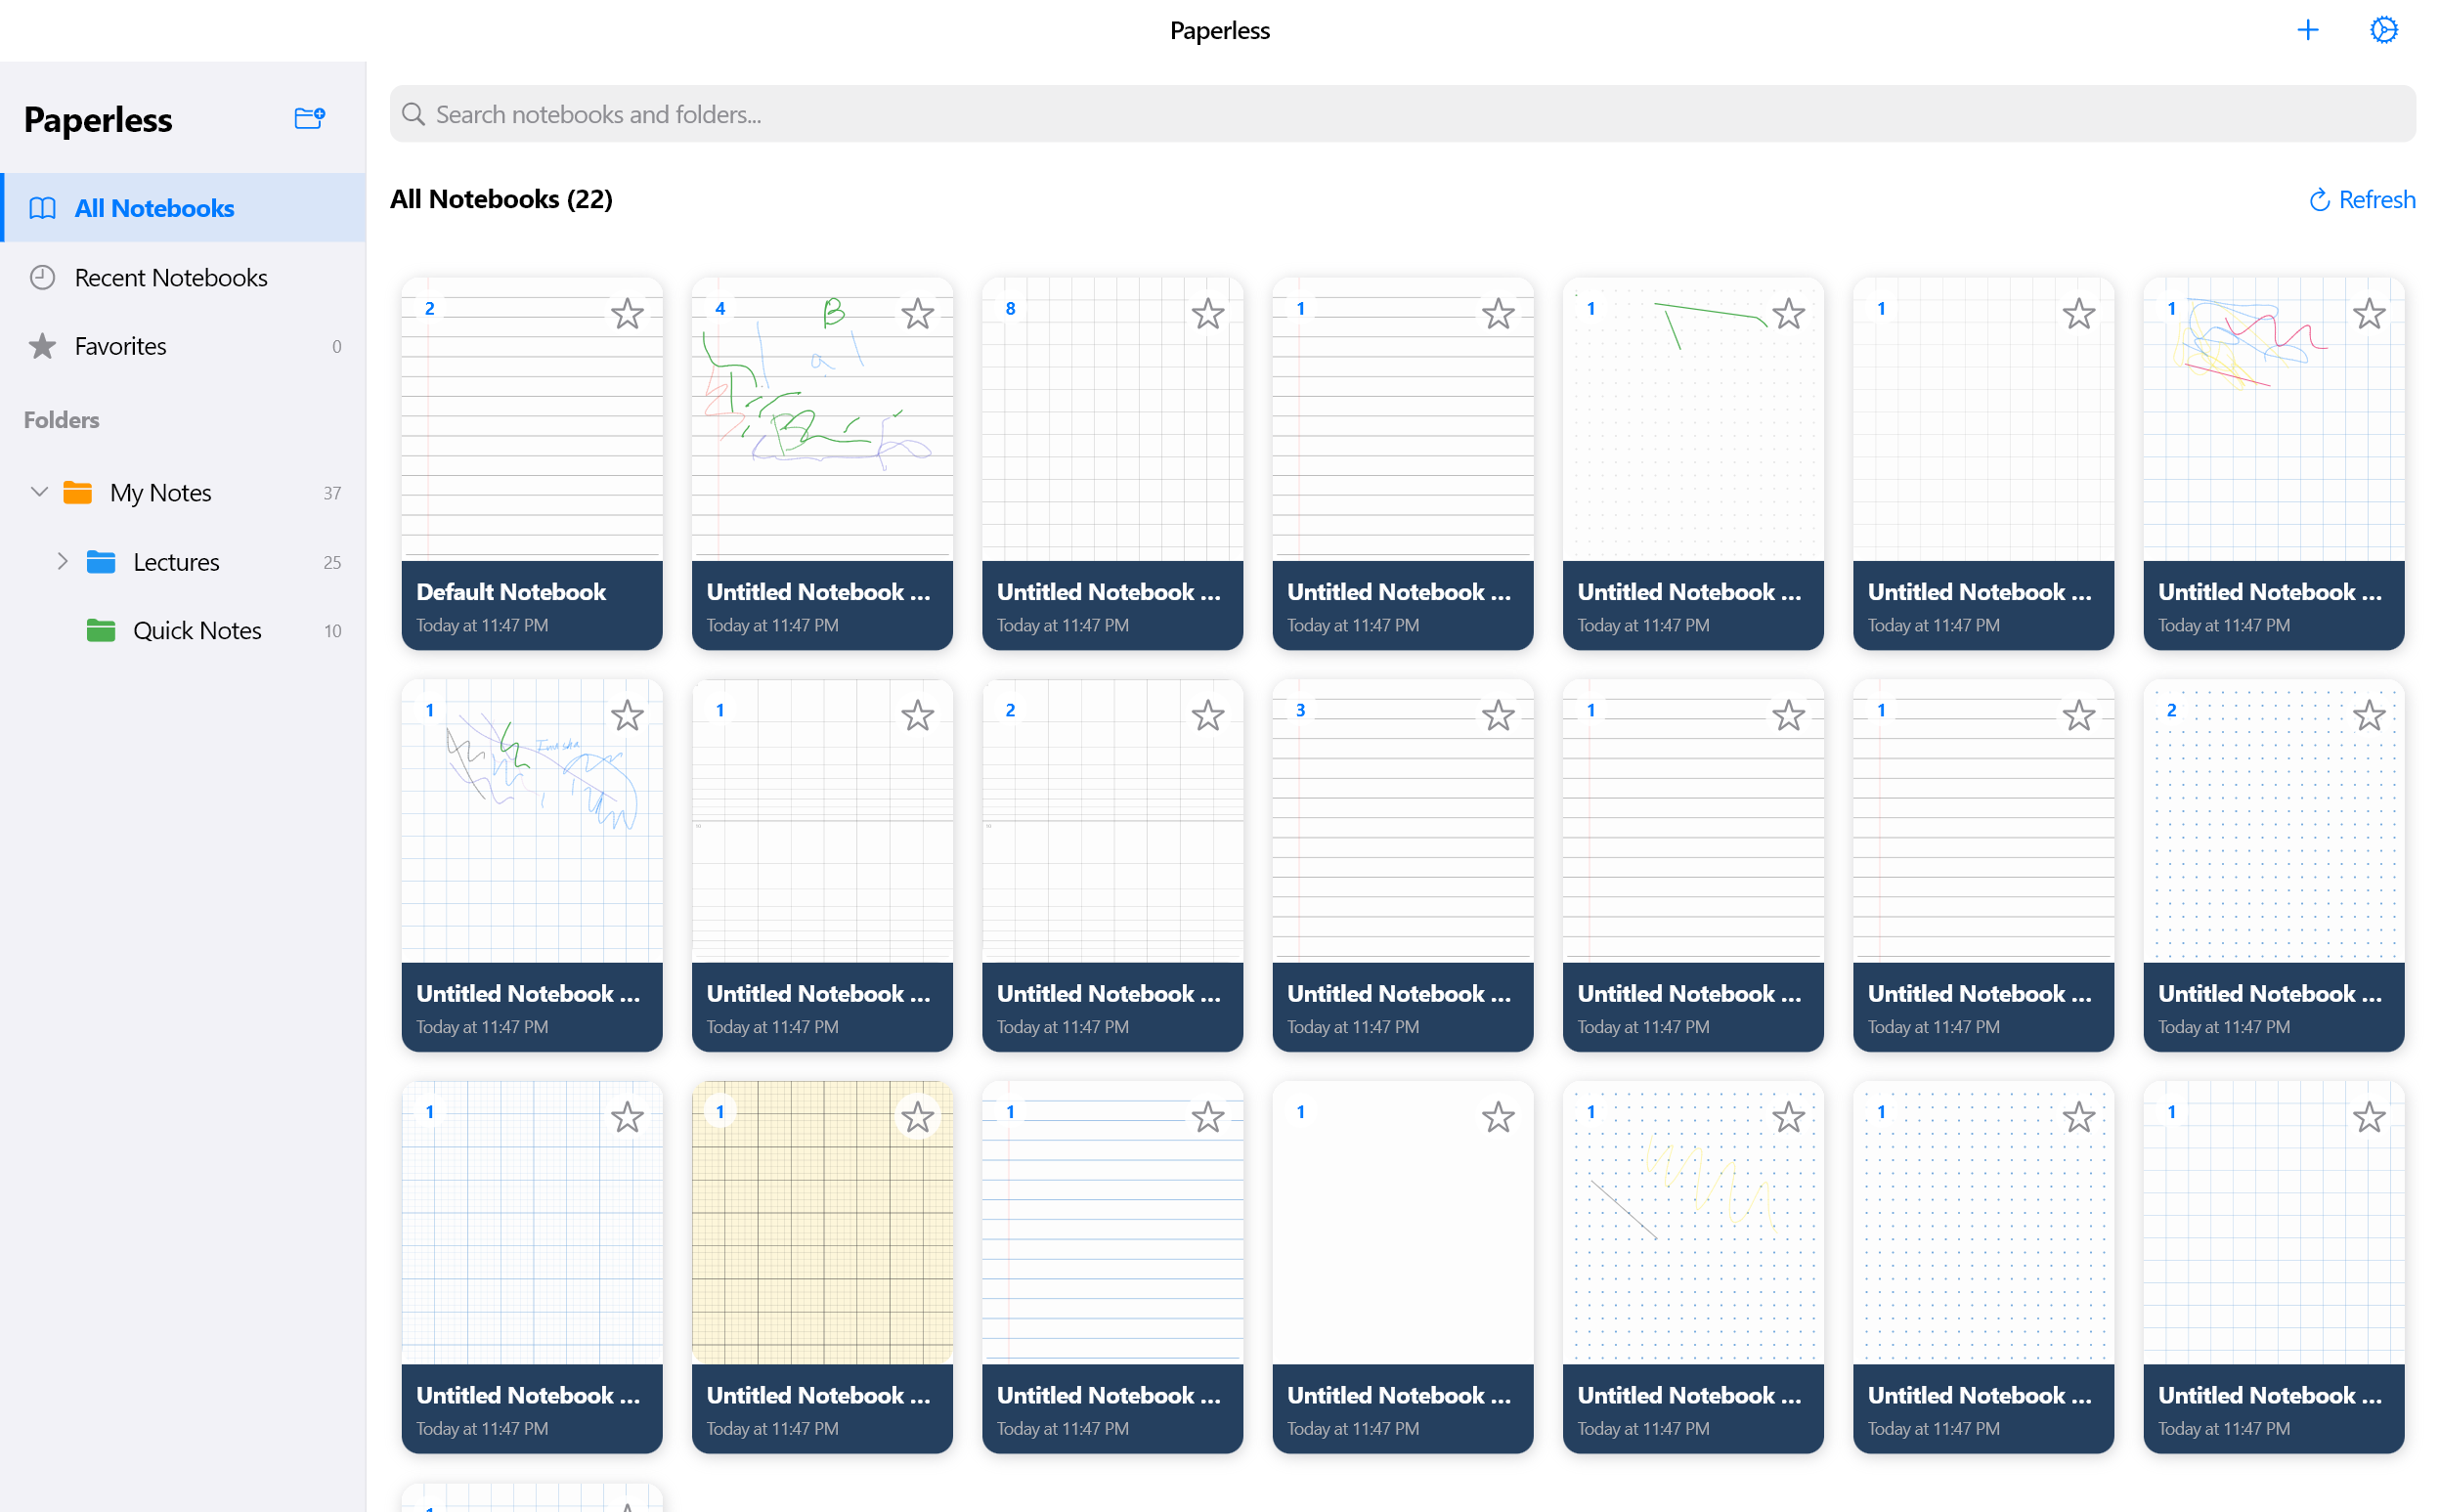Click the '25' count beside Lectures
2439x1512 pixels.
tap(332, 562)
